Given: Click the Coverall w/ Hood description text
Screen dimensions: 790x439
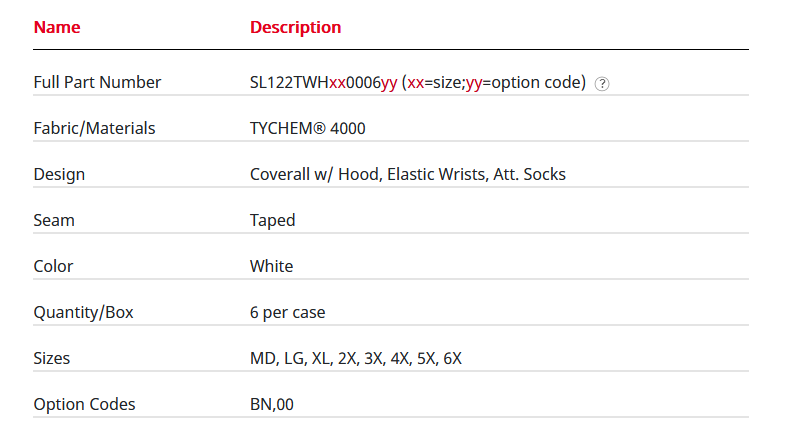Looking at the screenshot, I should (407, 174).
